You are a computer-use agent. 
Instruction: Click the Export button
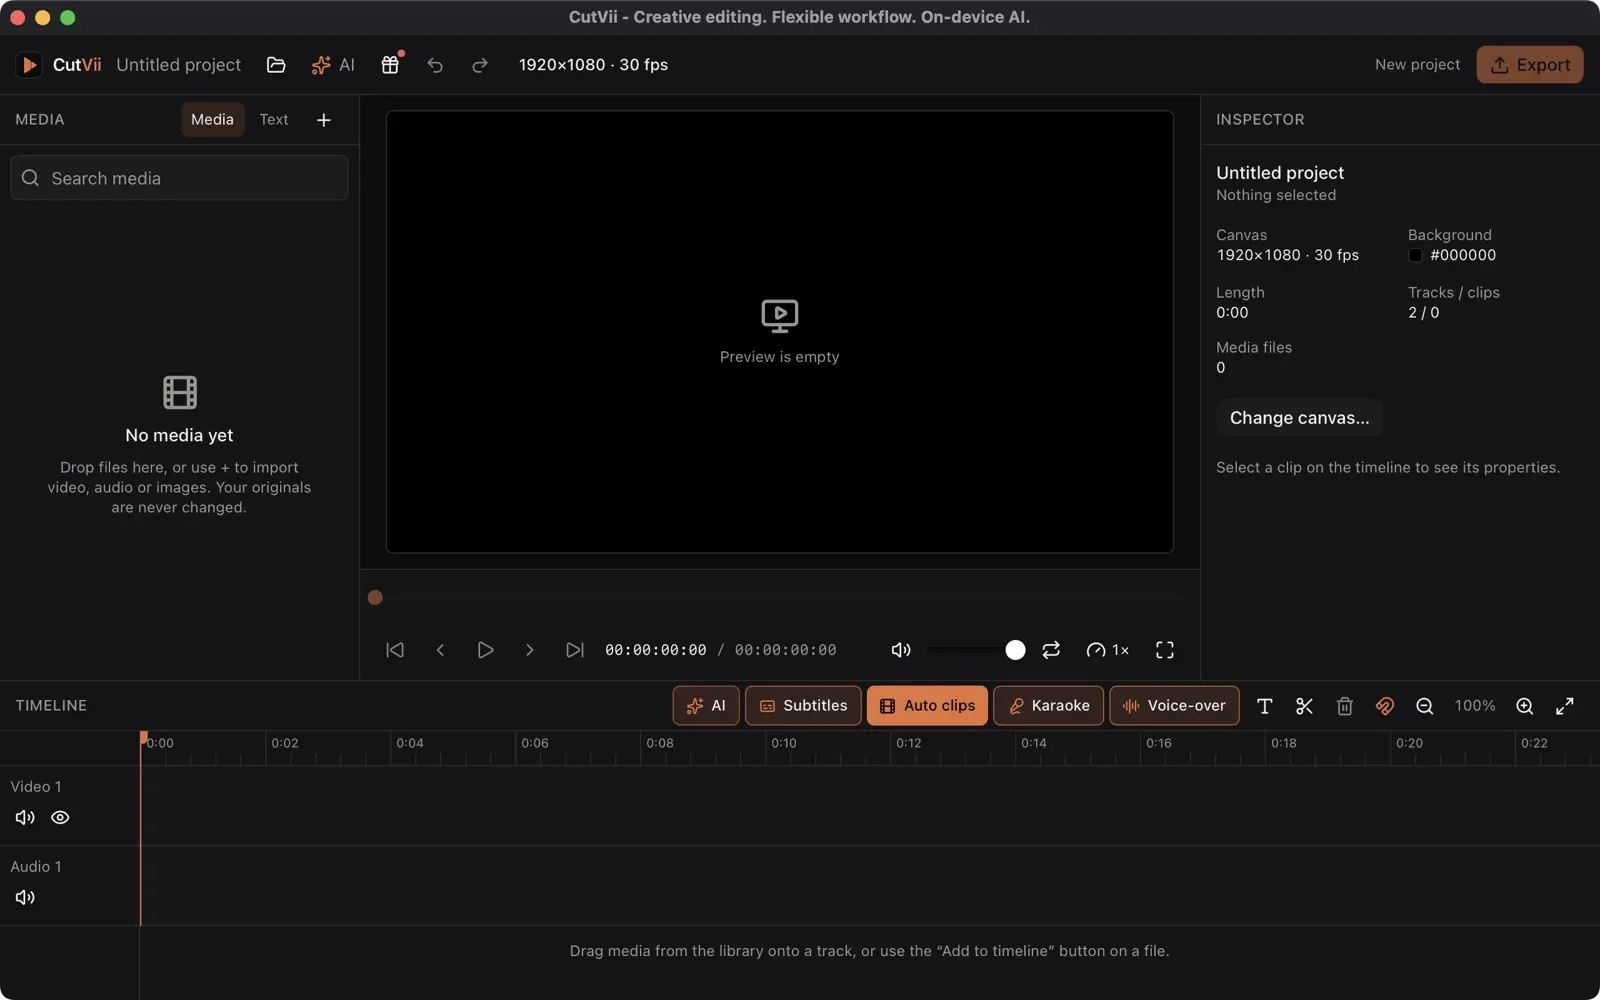(1530, 65)
